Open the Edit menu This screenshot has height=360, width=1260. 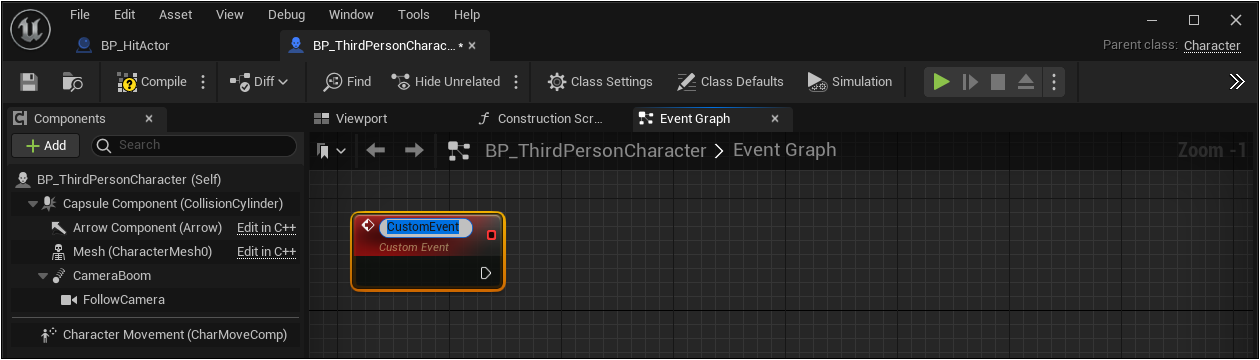[125, 15]
